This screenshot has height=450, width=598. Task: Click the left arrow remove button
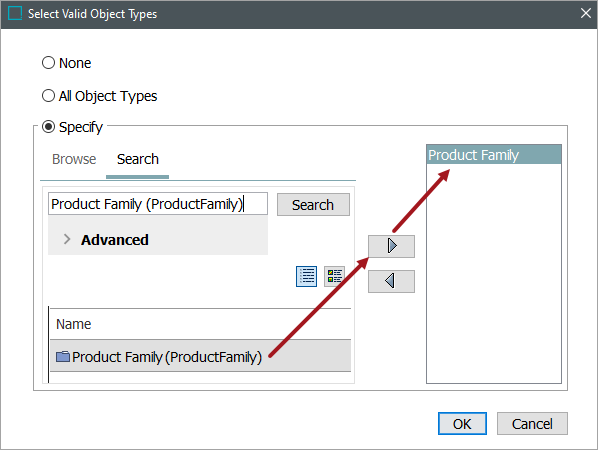pos(391,281)
